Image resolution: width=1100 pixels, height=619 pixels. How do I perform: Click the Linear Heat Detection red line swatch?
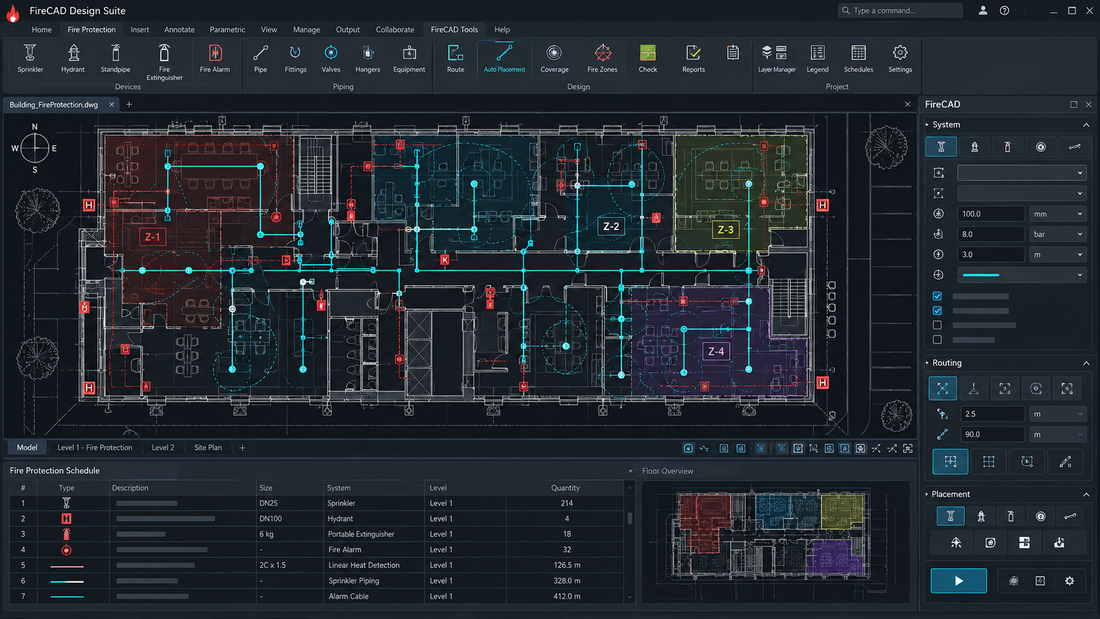click(67, 566)
